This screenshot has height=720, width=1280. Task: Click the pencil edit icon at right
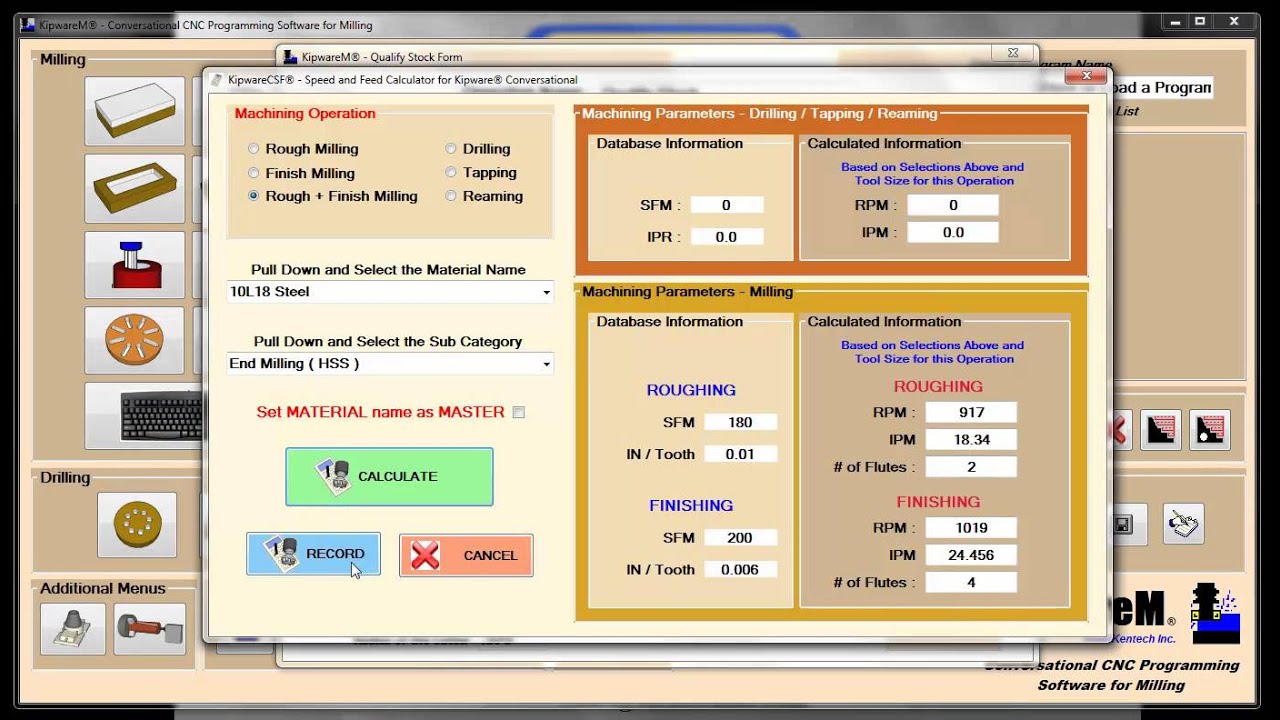click(x=1183, y=524)
